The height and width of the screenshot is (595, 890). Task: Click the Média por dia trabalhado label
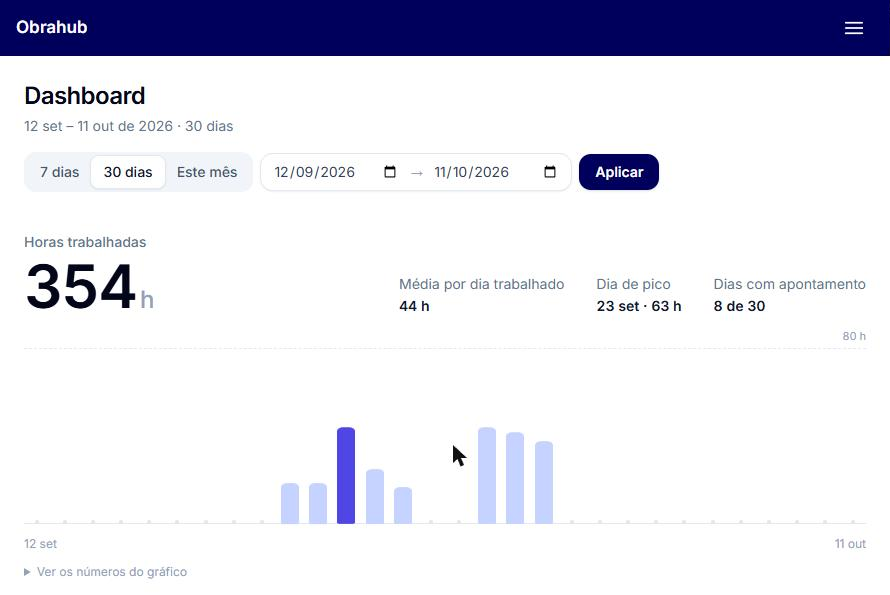(481, 284)
